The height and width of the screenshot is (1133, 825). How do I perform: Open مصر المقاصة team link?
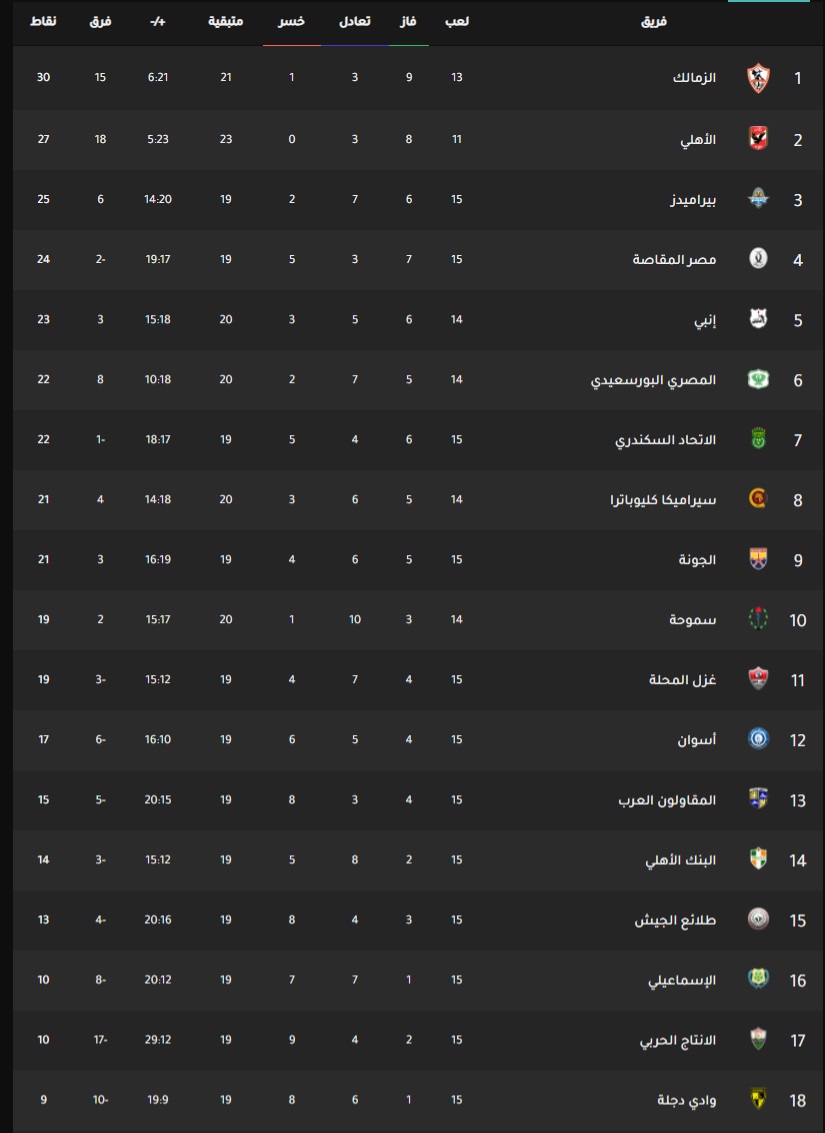[x=675, y=259]
